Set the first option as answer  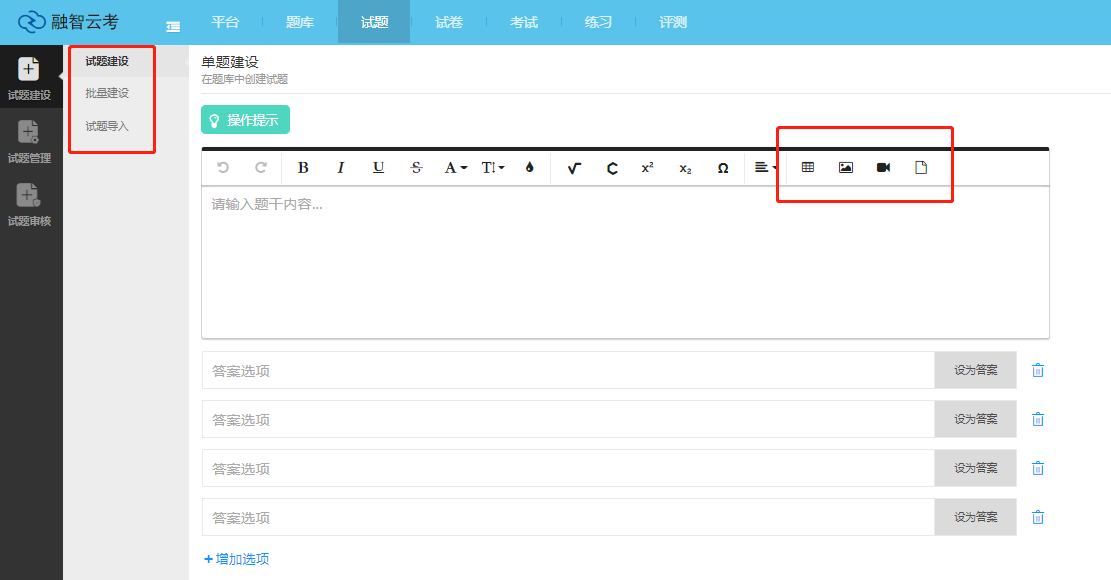tap(975, 370)
